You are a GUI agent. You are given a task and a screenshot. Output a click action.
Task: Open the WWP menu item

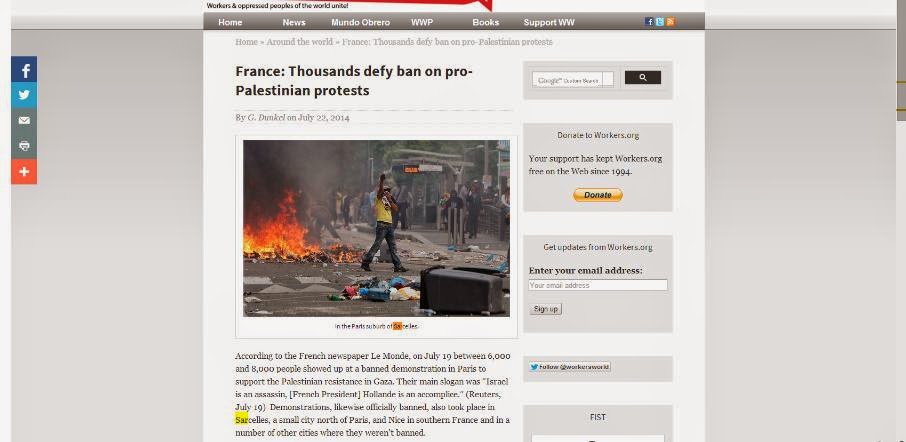tap(422, 23)
